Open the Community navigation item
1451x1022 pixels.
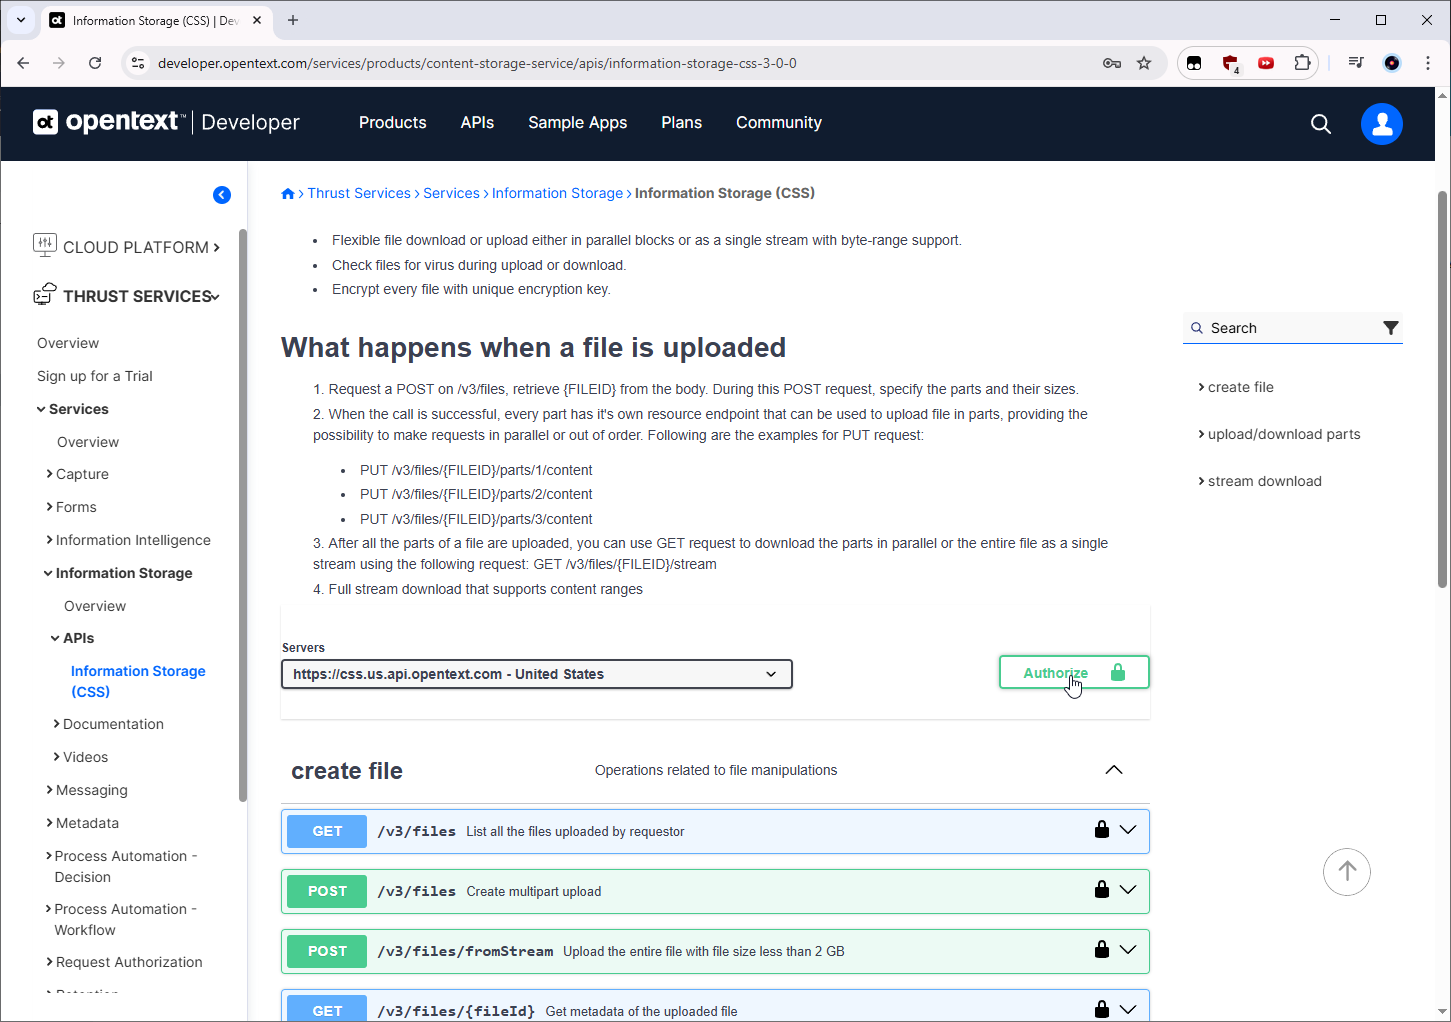point(779,122)
